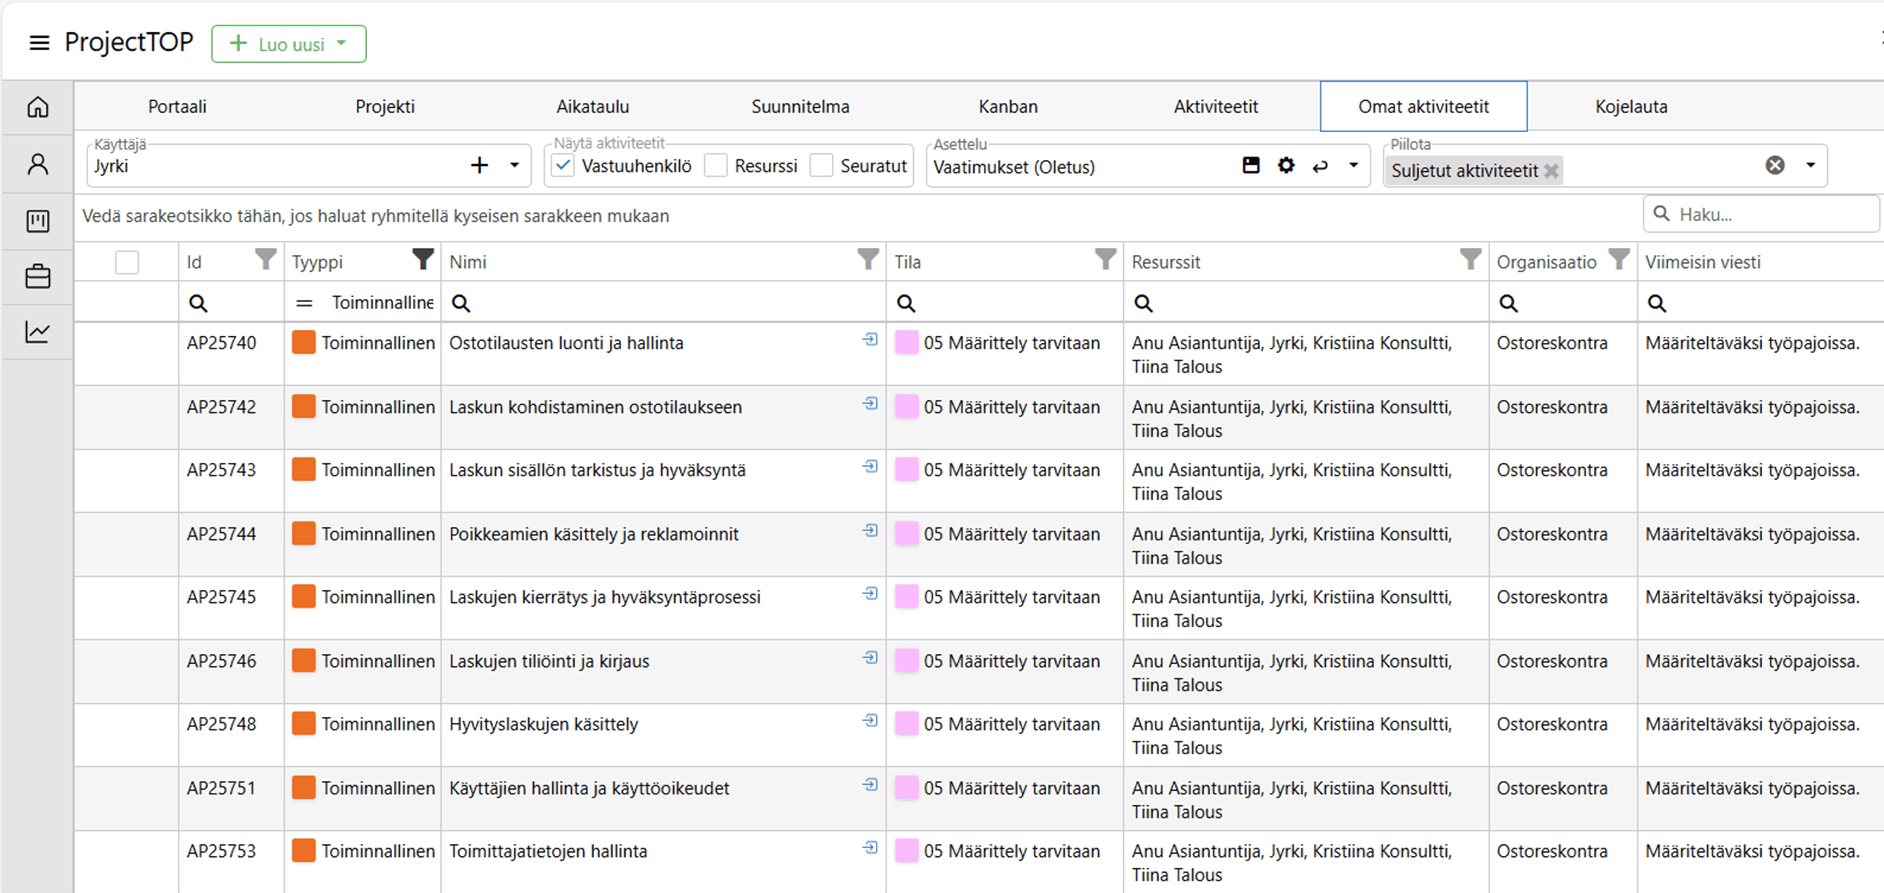
Task: Click the home icon in sidebar
Action: point(38,107)
